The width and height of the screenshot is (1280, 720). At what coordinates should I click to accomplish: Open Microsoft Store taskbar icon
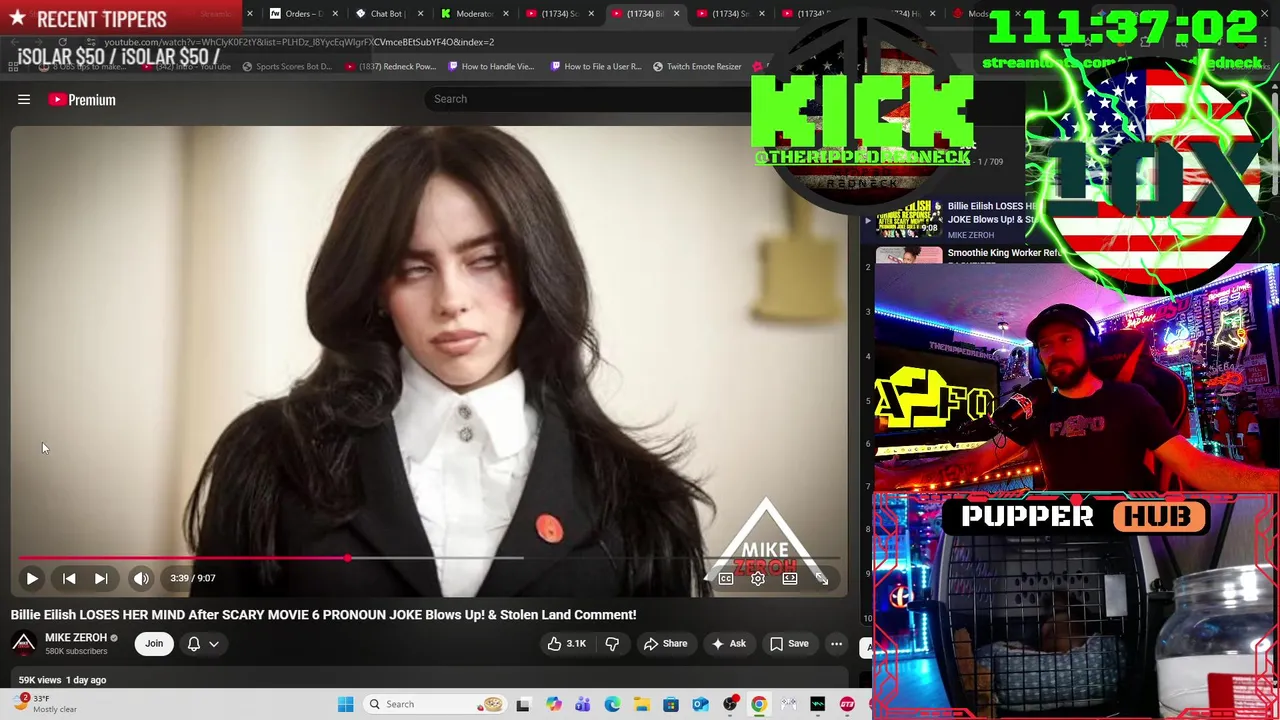(x=671, y=704)
